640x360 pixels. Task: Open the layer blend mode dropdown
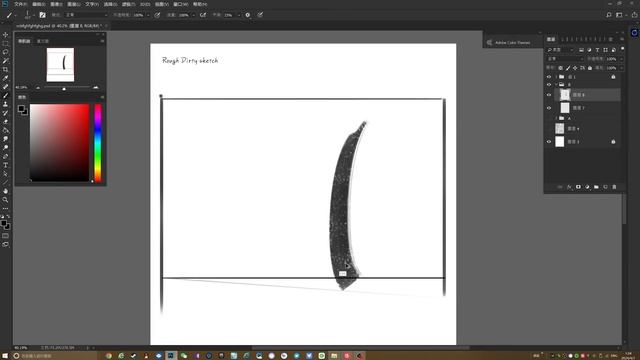click(x=564, y=59)
